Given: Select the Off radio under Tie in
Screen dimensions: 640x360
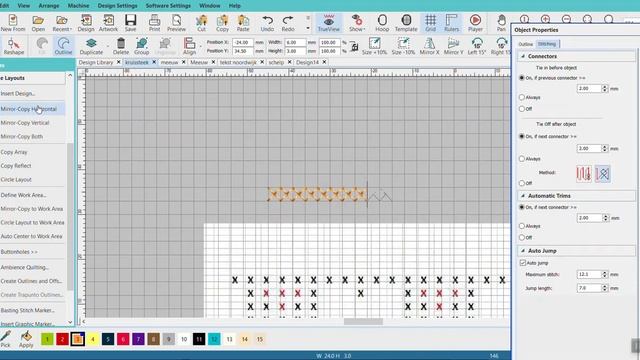Looking at the screenshot, I should tap(522, 109).
